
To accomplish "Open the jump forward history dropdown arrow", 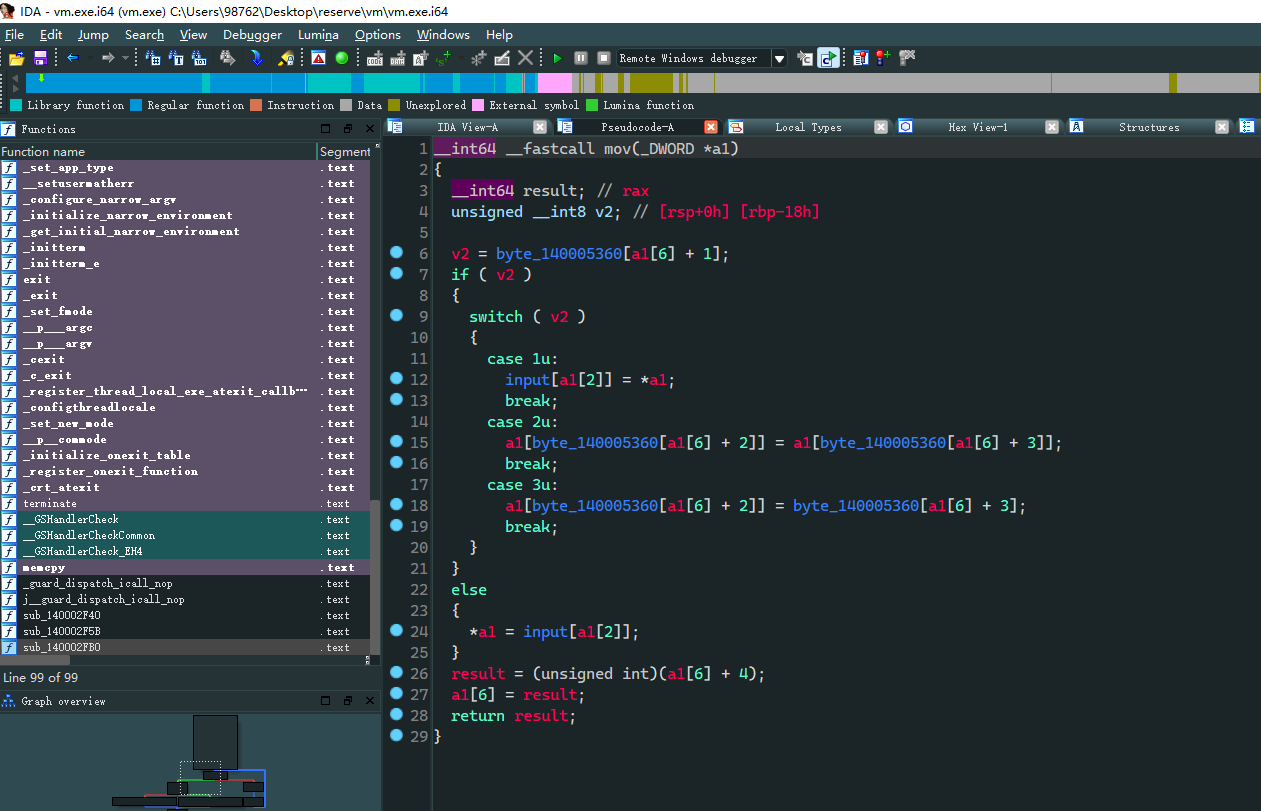I will (125, 59).
